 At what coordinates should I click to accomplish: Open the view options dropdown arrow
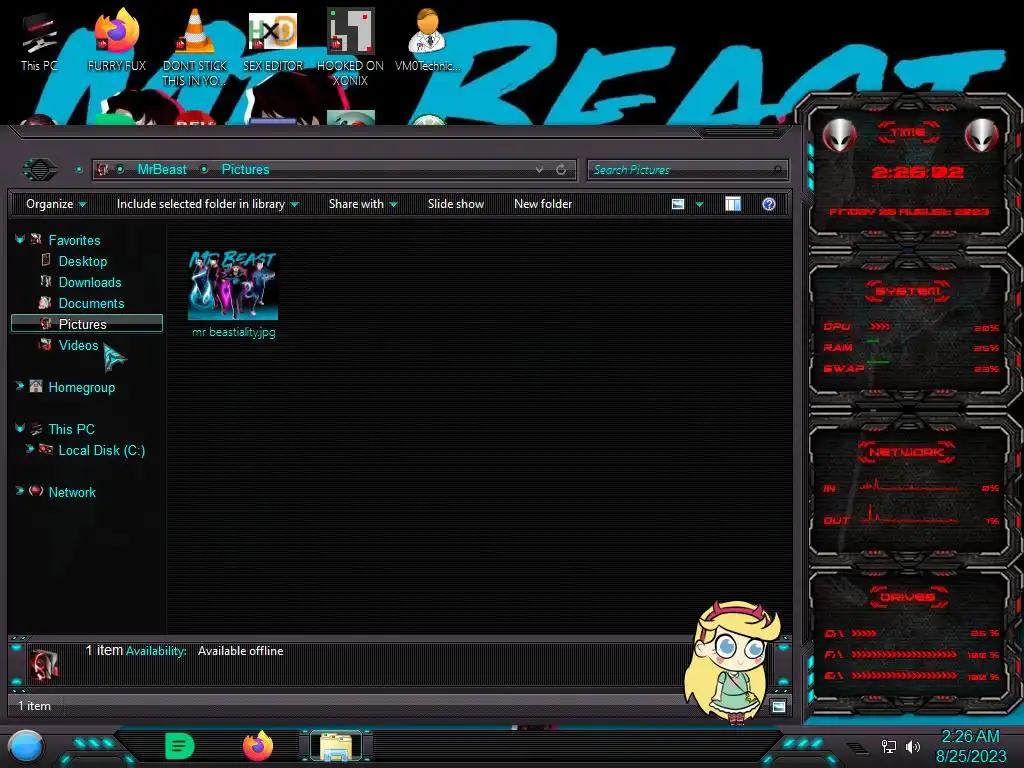(699, 204)
